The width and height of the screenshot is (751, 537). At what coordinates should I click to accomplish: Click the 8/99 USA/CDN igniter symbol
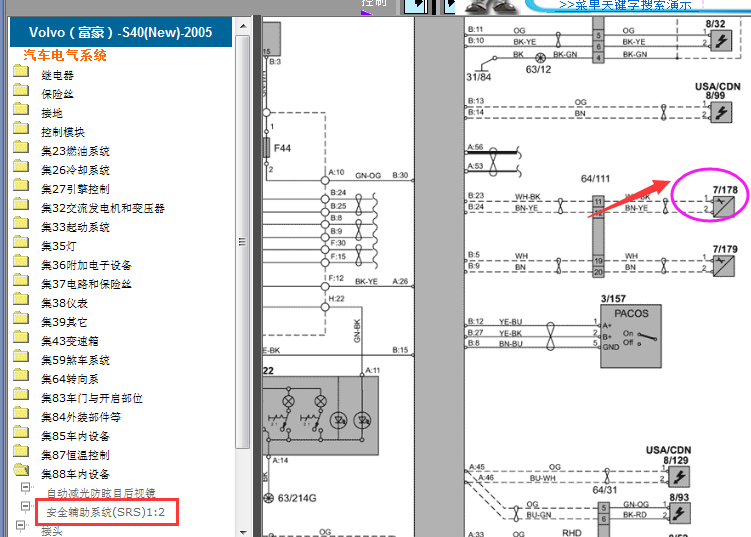click(721, 113)
